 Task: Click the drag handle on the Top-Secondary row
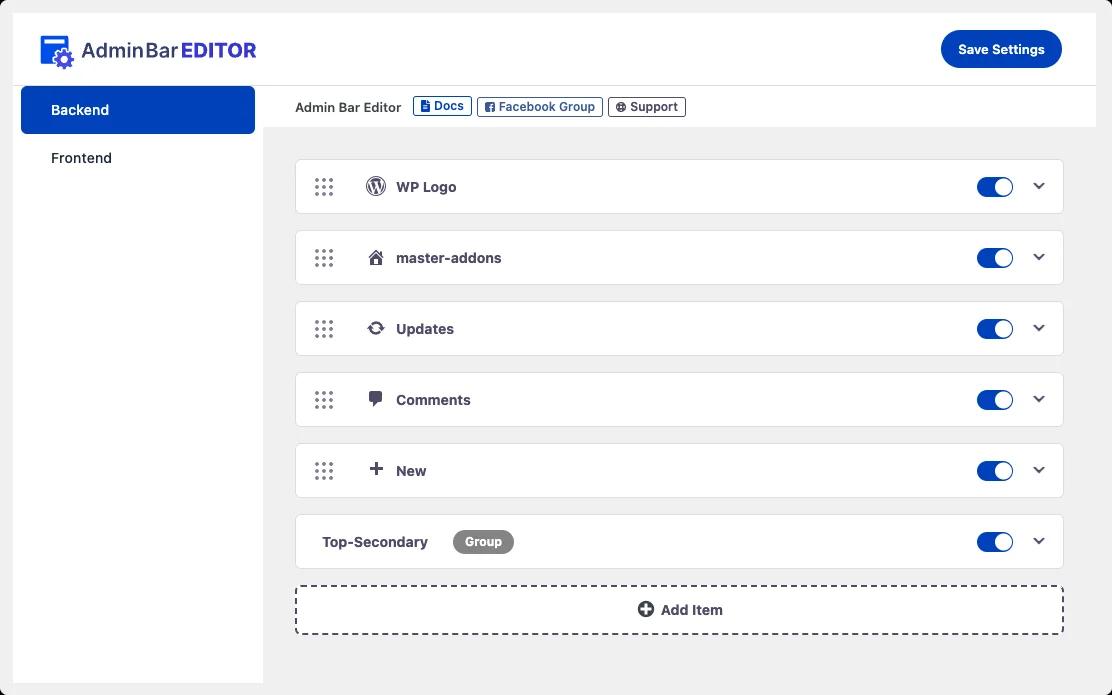324,541
